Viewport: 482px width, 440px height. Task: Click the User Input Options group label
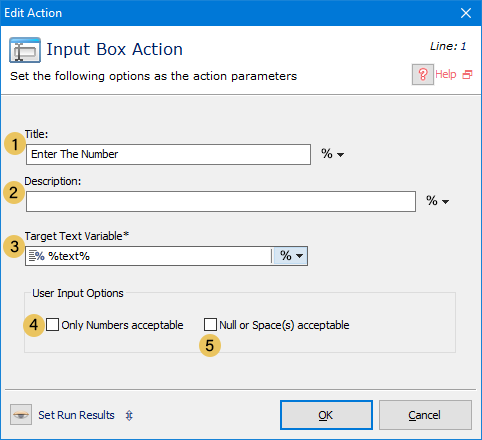(78, 293)
